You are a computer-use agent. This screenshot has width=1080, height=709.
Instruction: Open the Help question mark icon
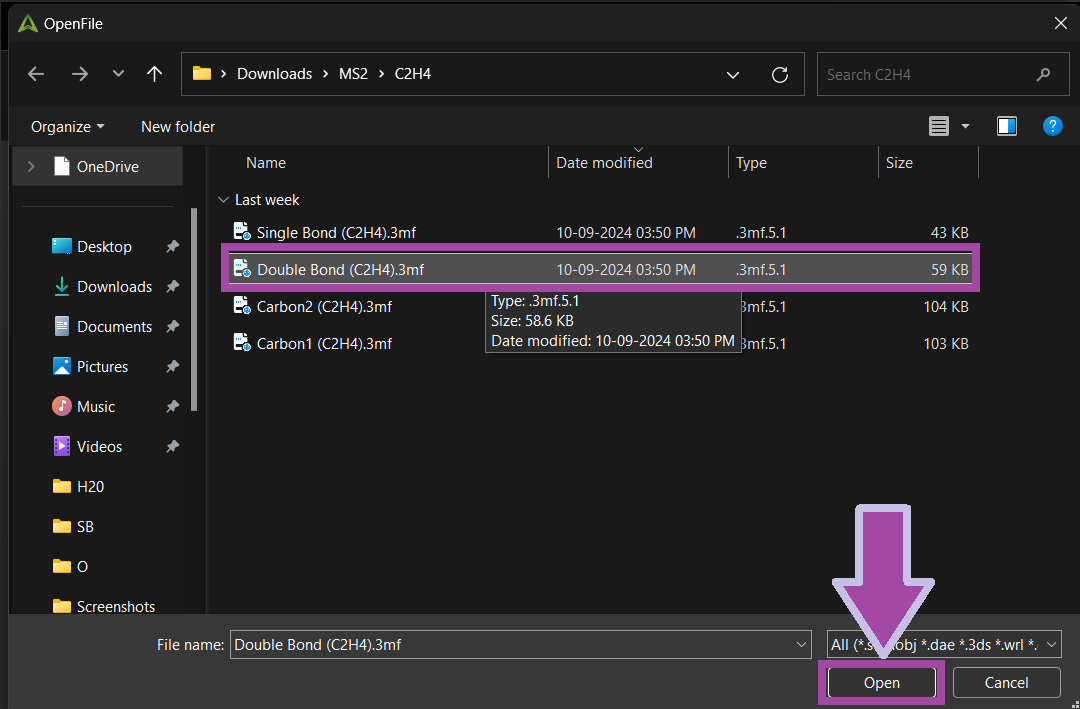(1052, 126)
